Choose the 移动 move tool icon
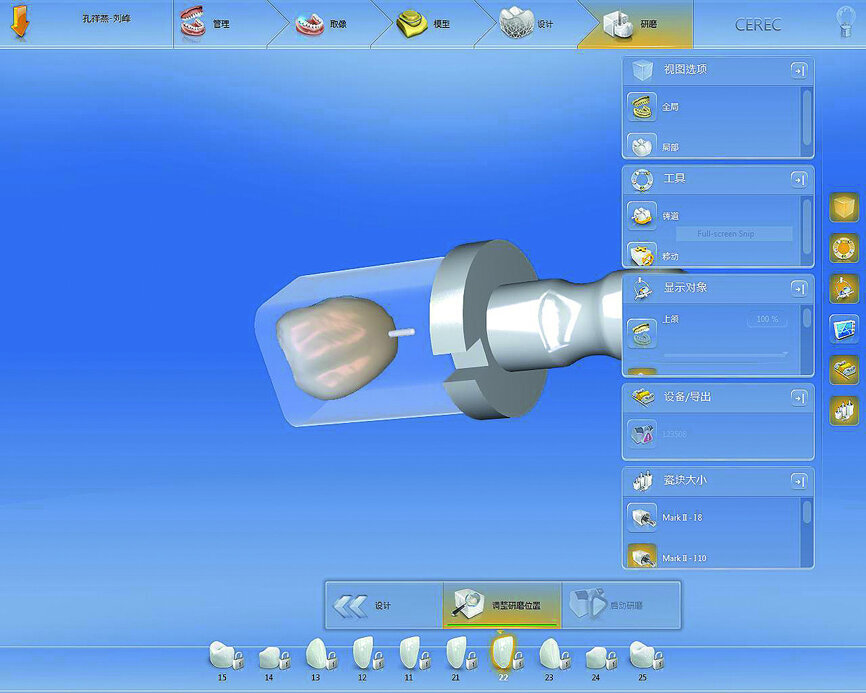 pyautogui.click(x=641, y=255)
